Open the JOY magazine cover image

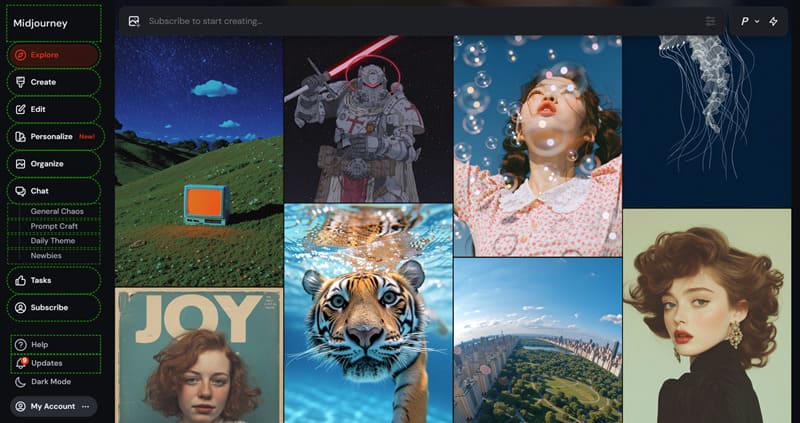(199, 355)
